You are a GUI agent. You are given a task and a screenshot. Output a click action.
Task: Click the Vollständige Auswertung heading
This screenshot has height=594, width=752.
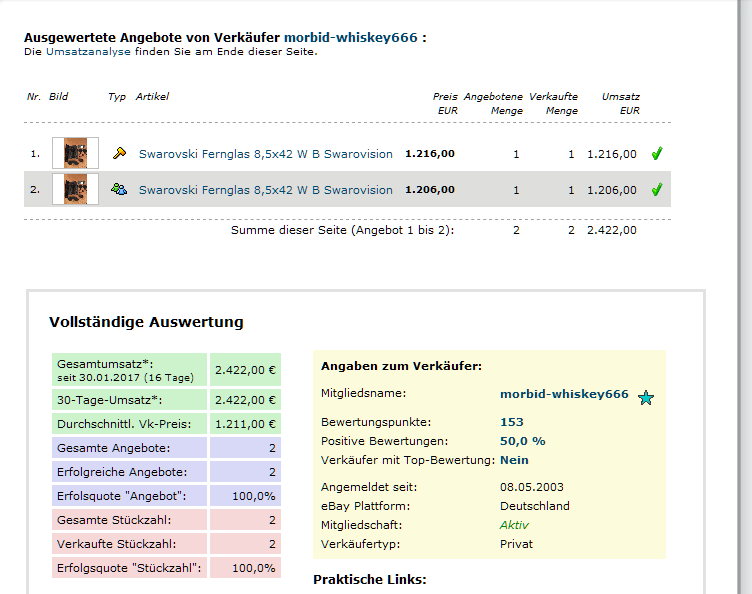tap(146, 322)
